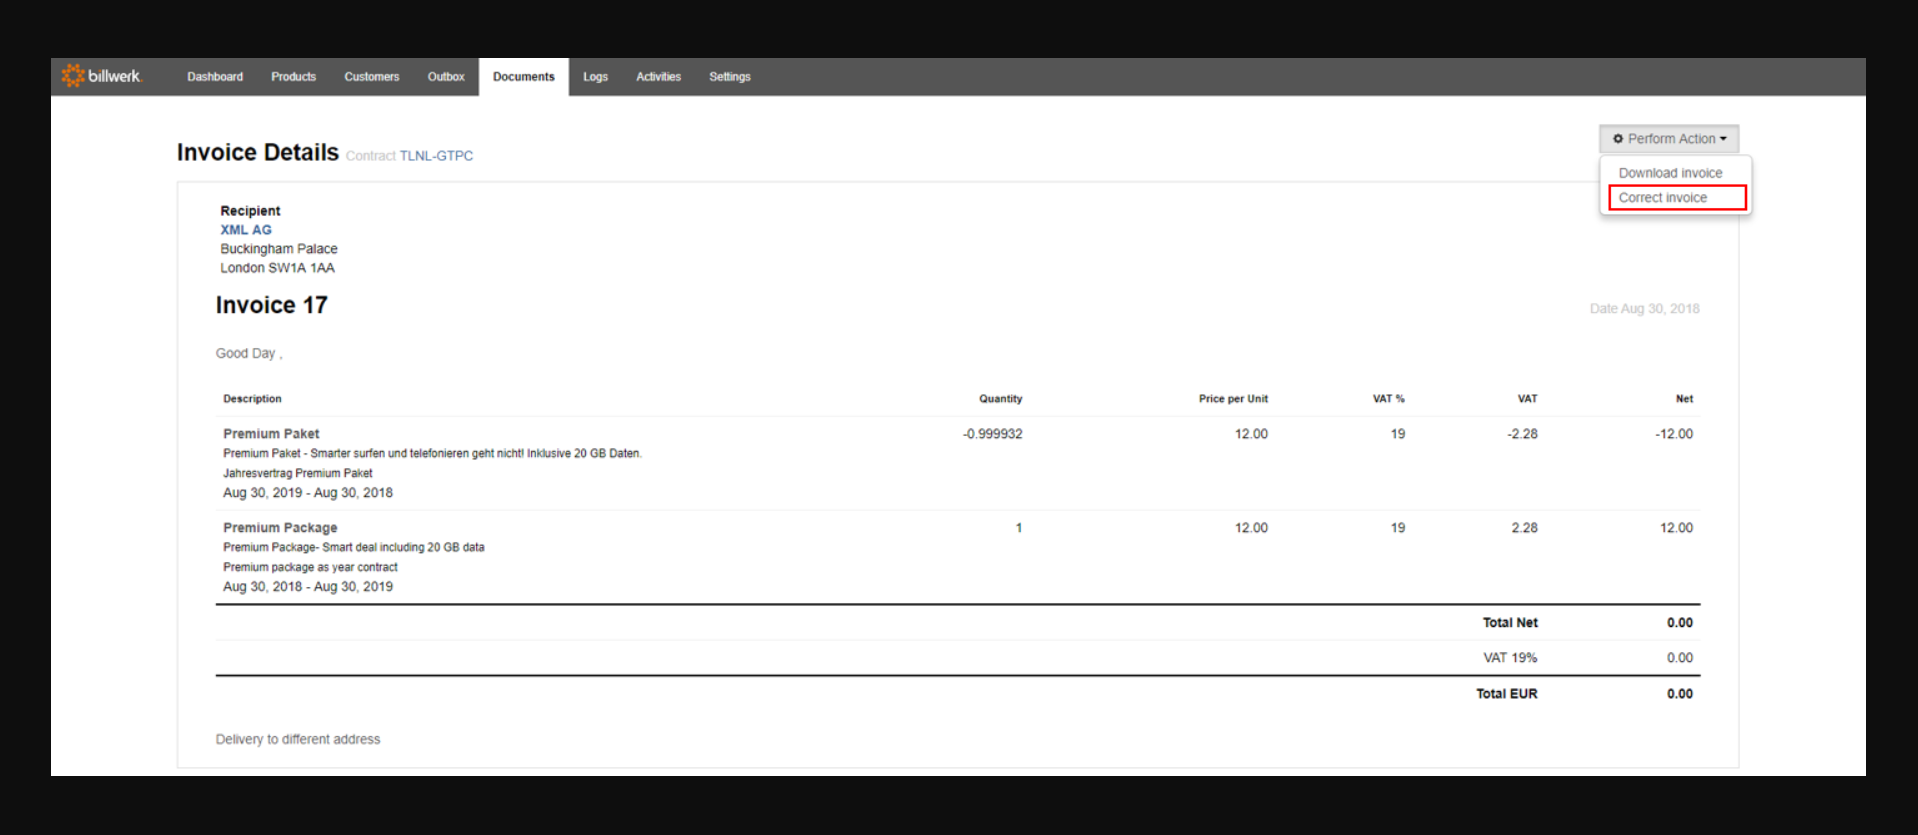This screenshot has width=1918, height=835.
Task: View the Logs tab
Action: click(595, 77)
